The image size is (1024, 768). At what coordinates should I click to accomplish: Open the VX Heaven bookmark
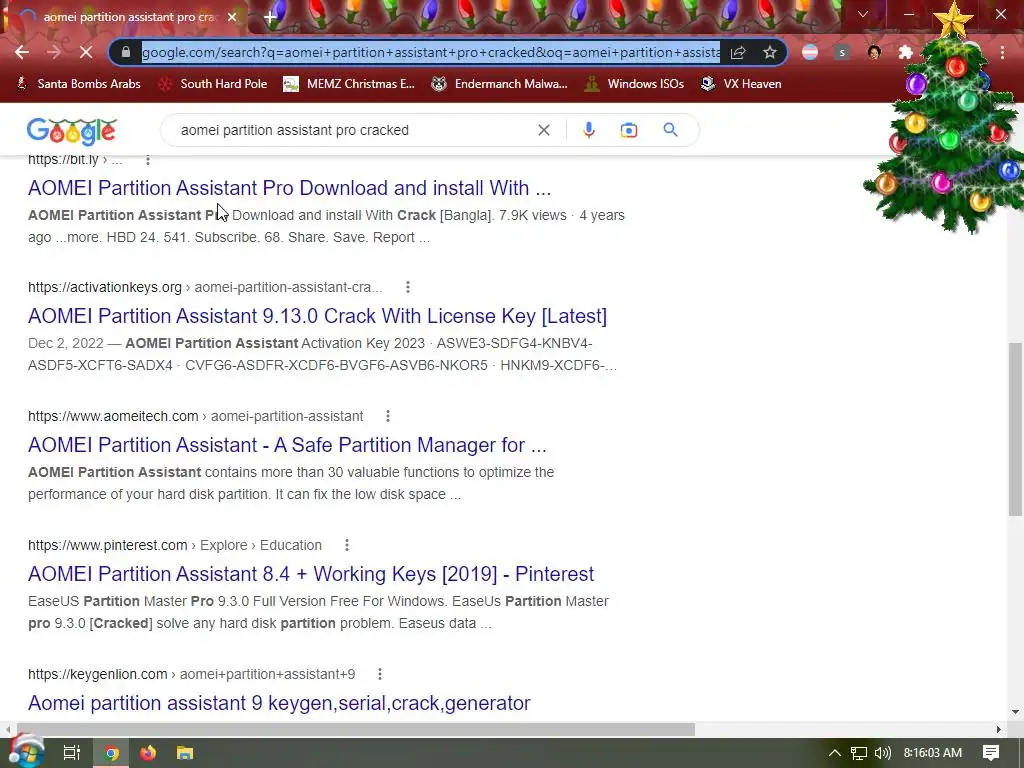[741, 84]
